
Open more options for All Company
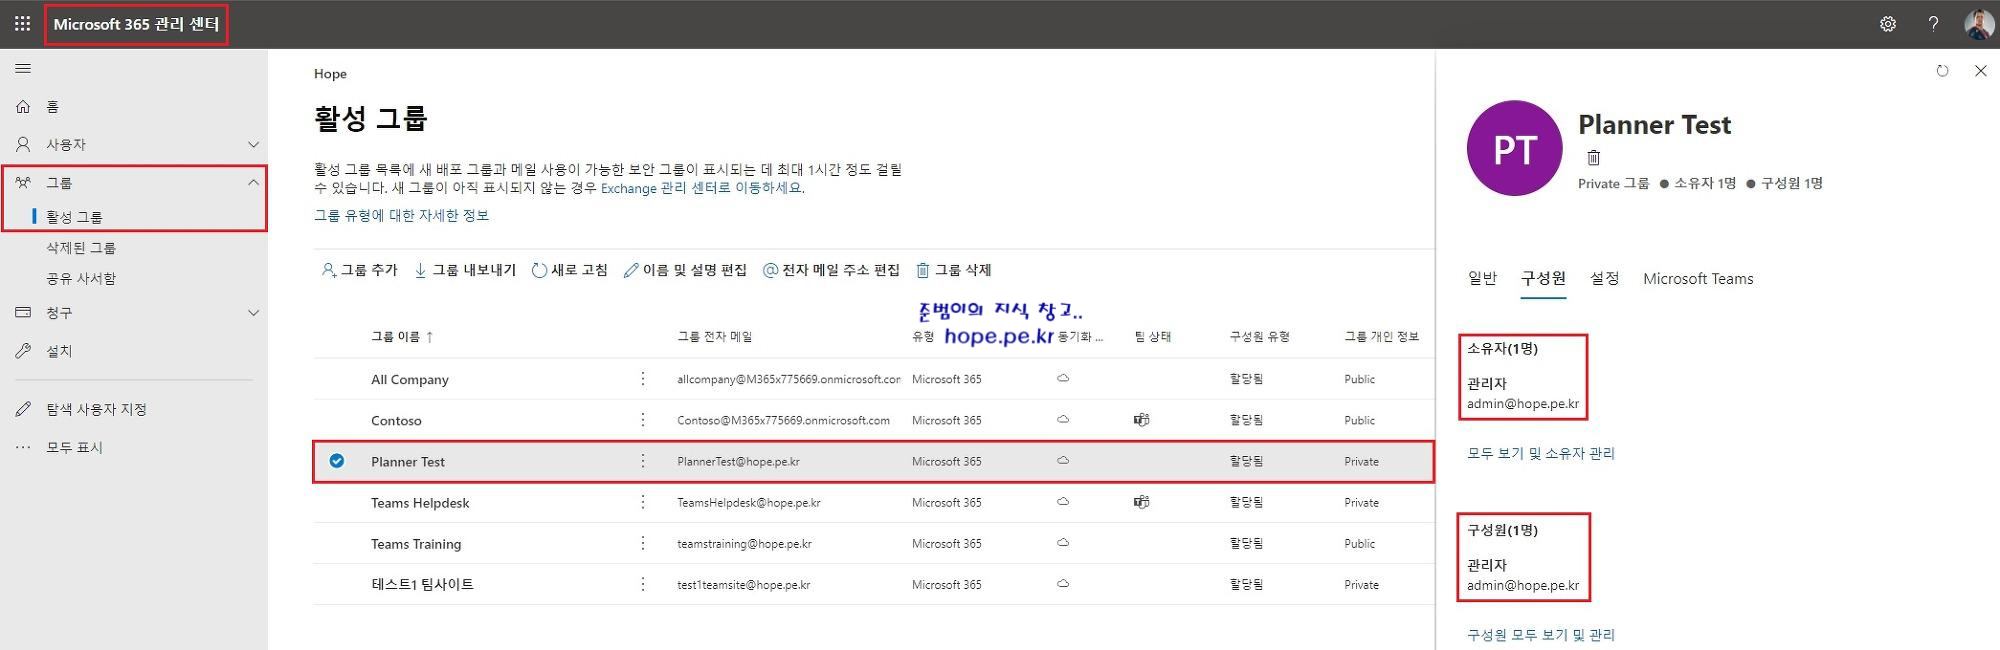click(642, 379)
